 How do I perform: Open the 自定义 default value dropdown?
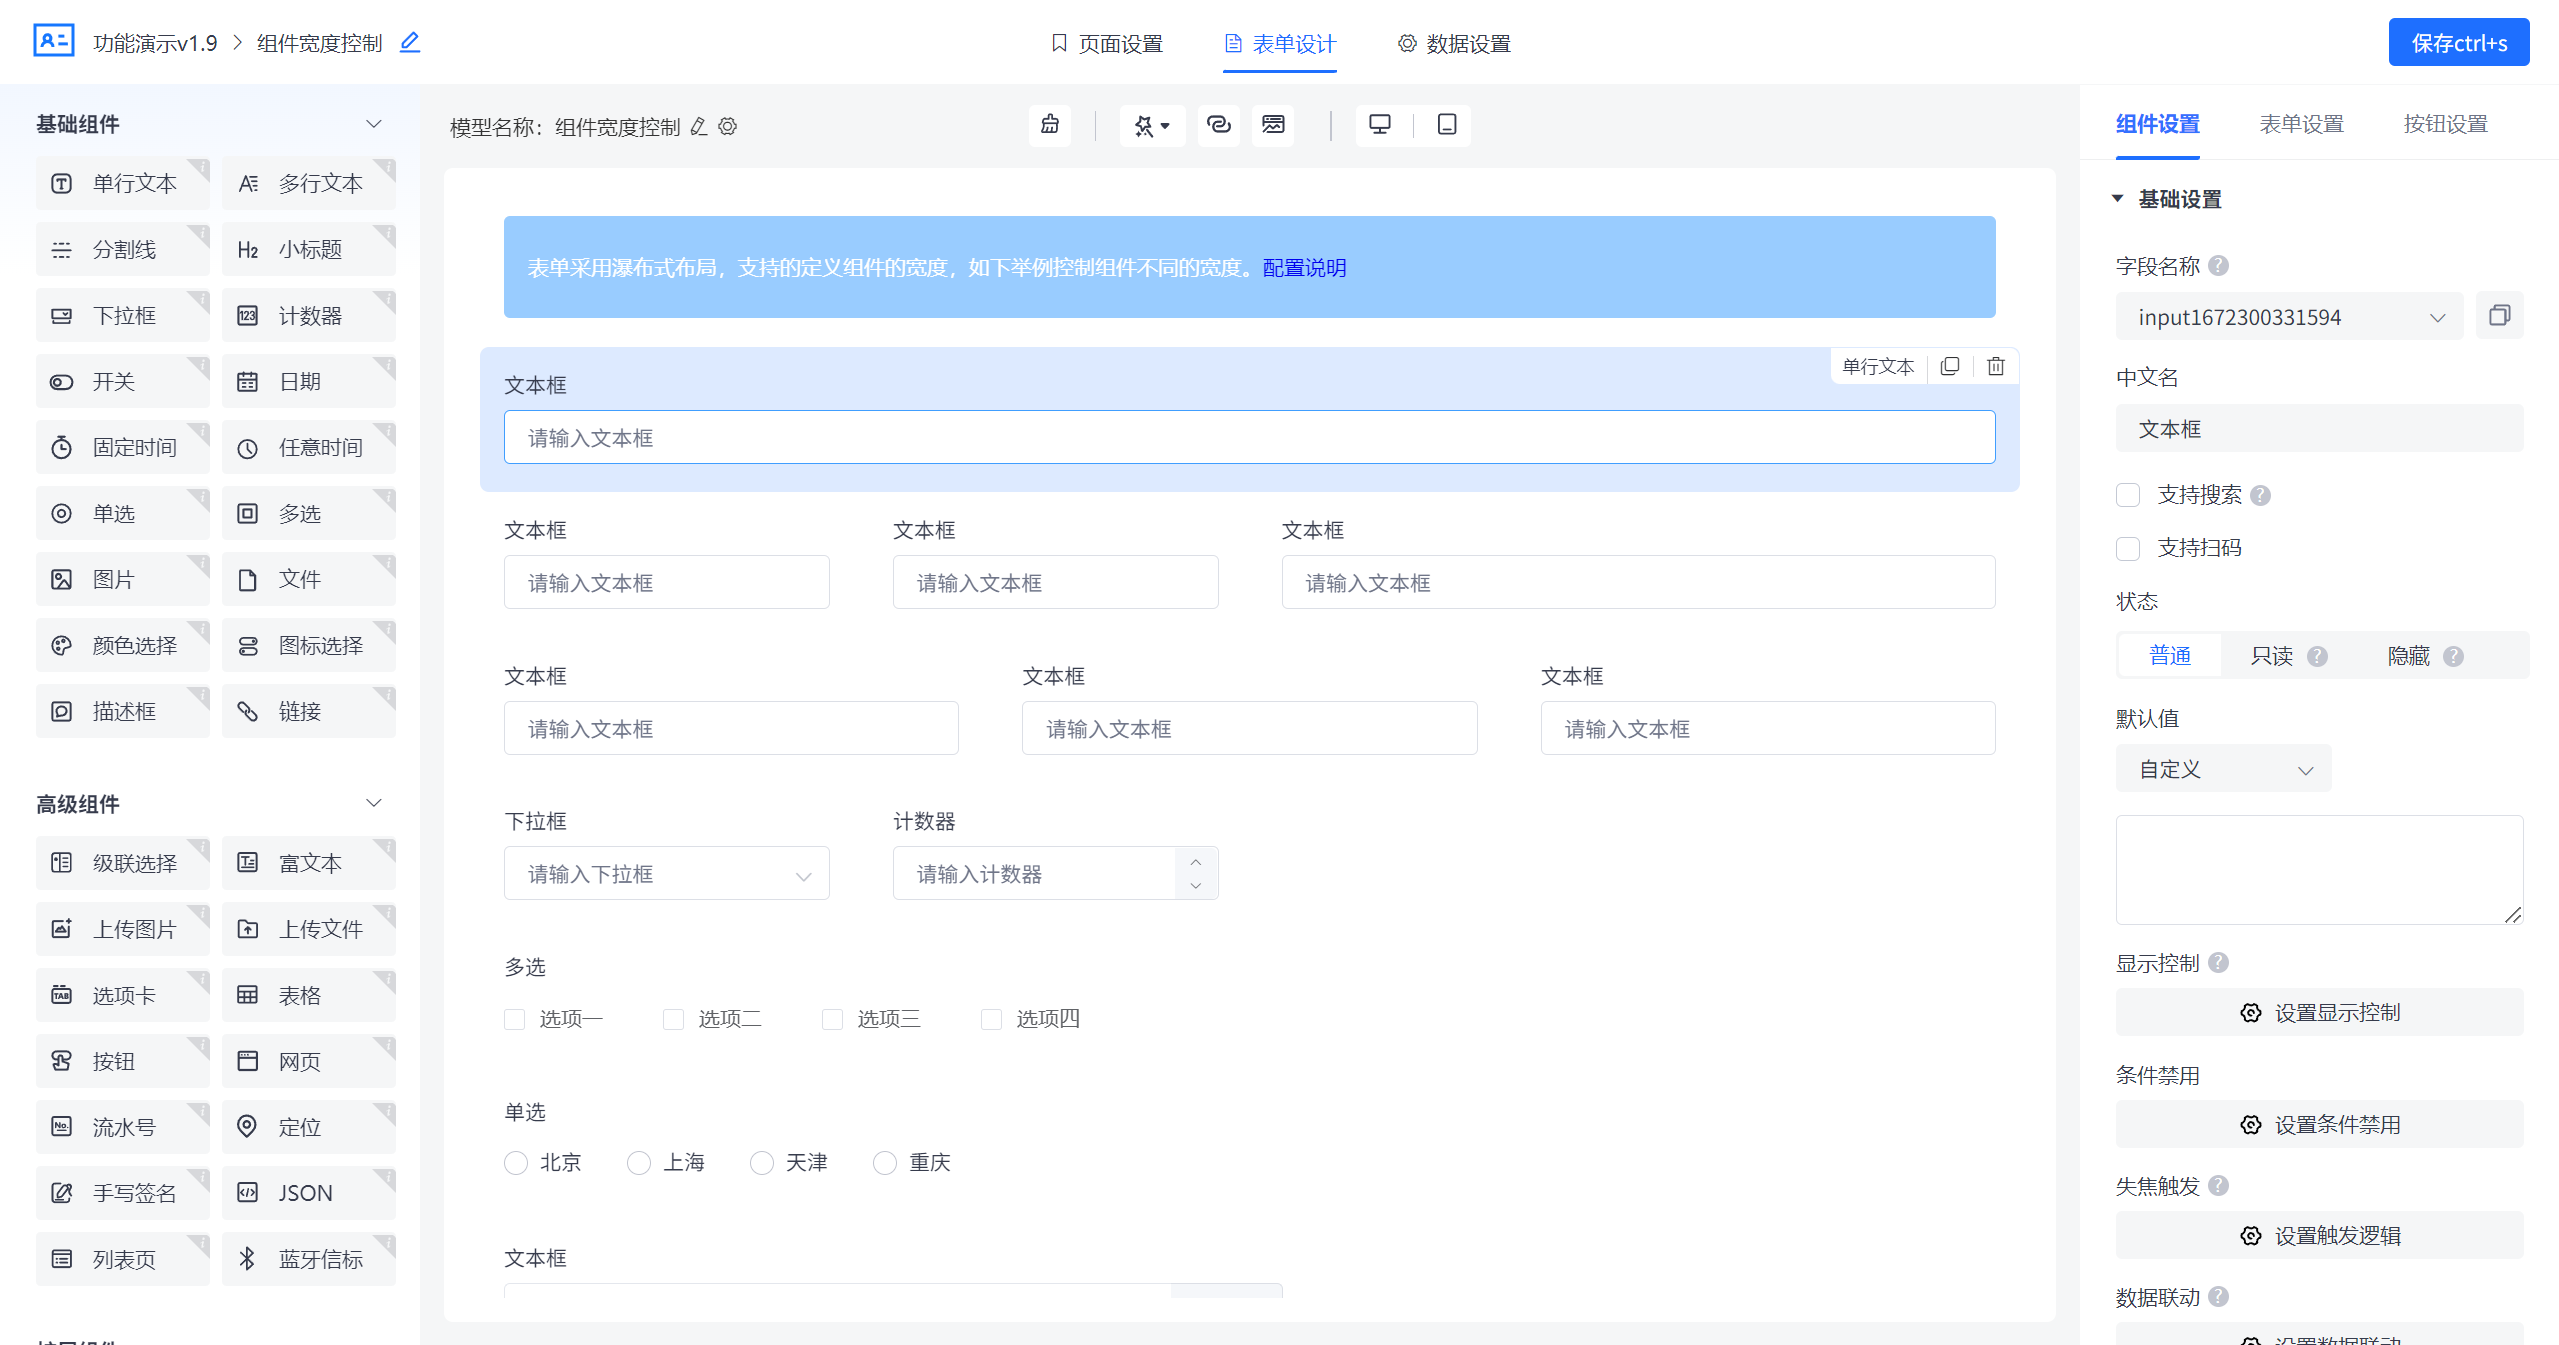2222,769
